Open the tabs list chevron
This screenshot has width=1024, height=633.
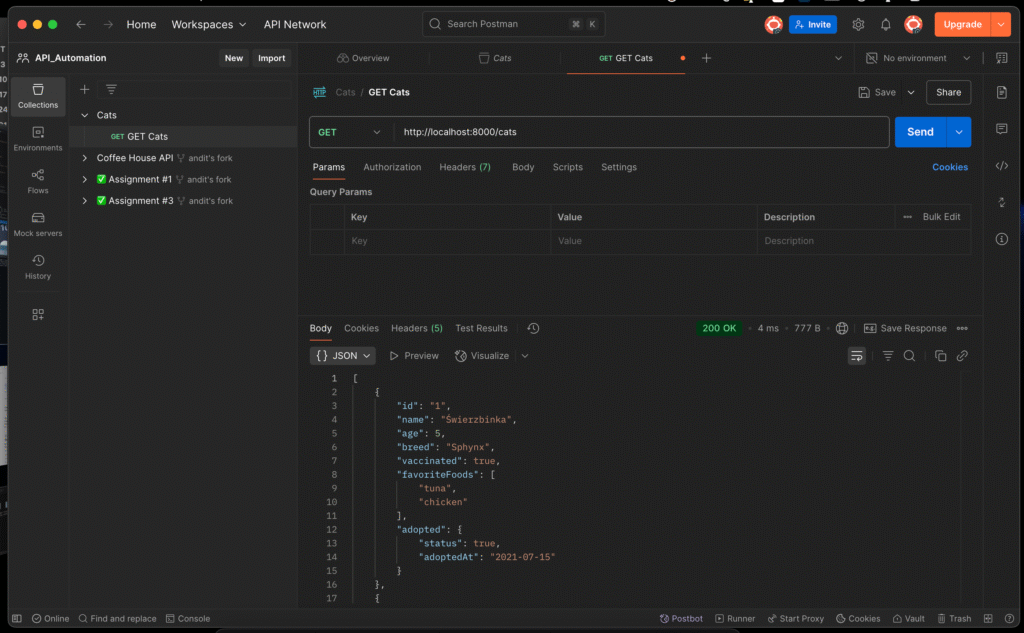tap(839, 58)
